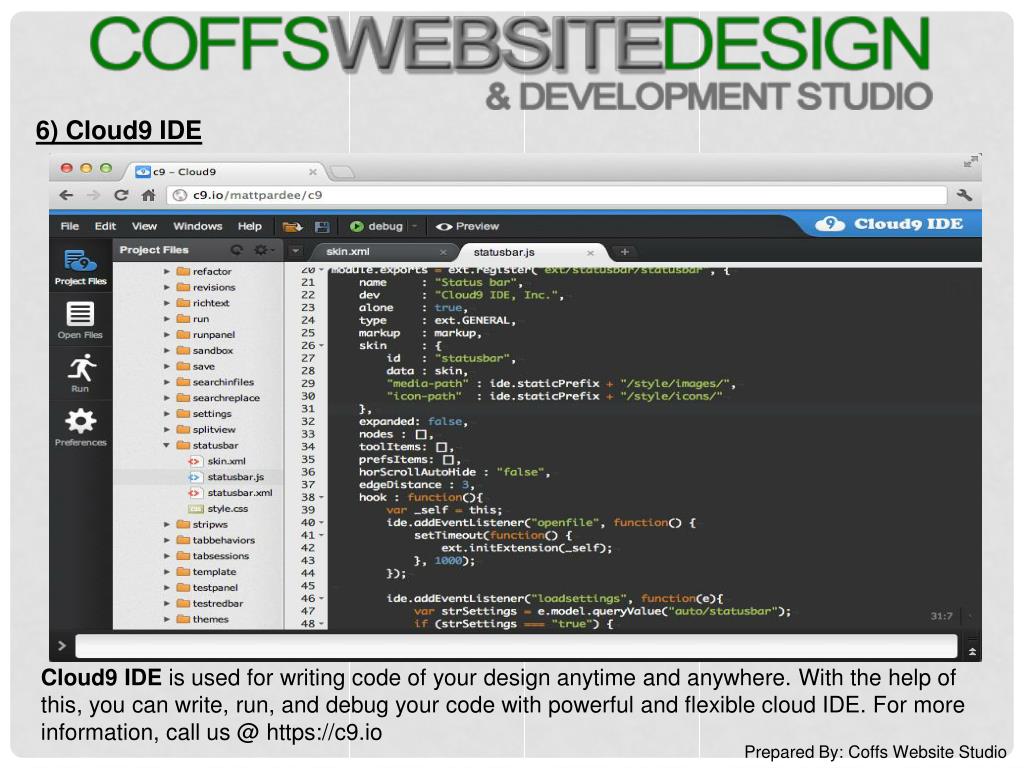Reload the page with refresh icon

click(x=121, y=195)
